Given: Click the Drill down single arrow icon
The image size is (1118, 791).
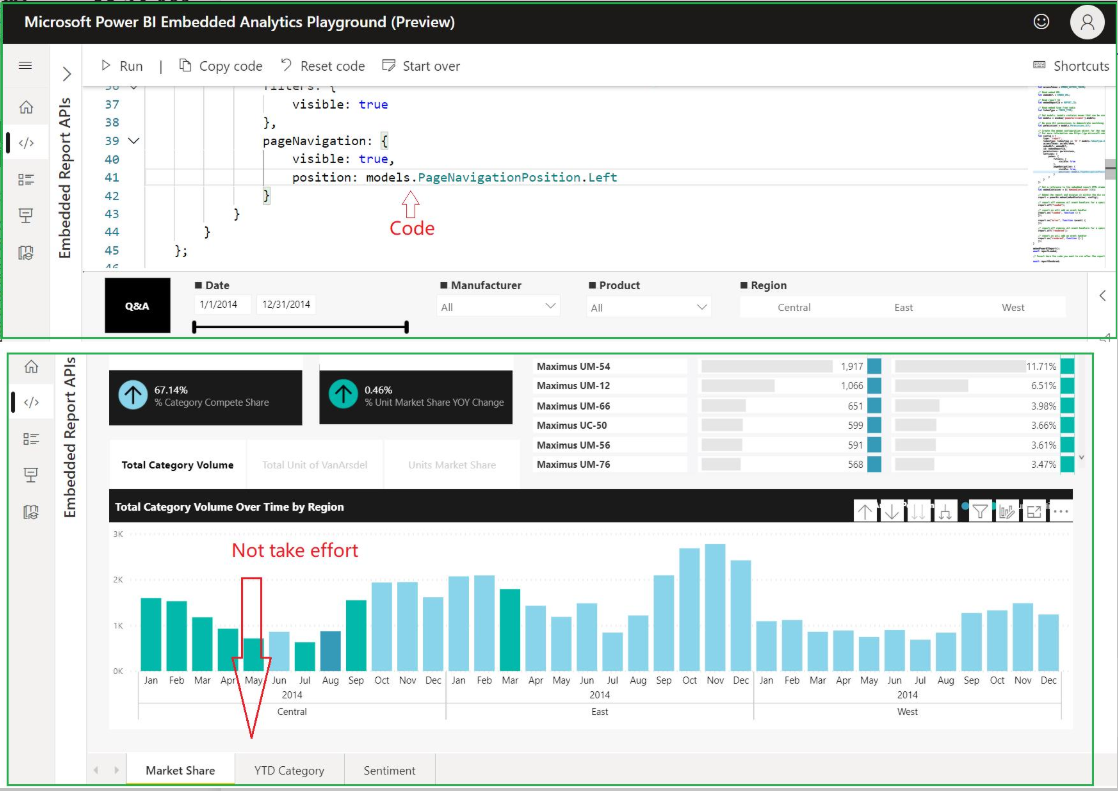Looking at the screenshot, I should point(892,511).
